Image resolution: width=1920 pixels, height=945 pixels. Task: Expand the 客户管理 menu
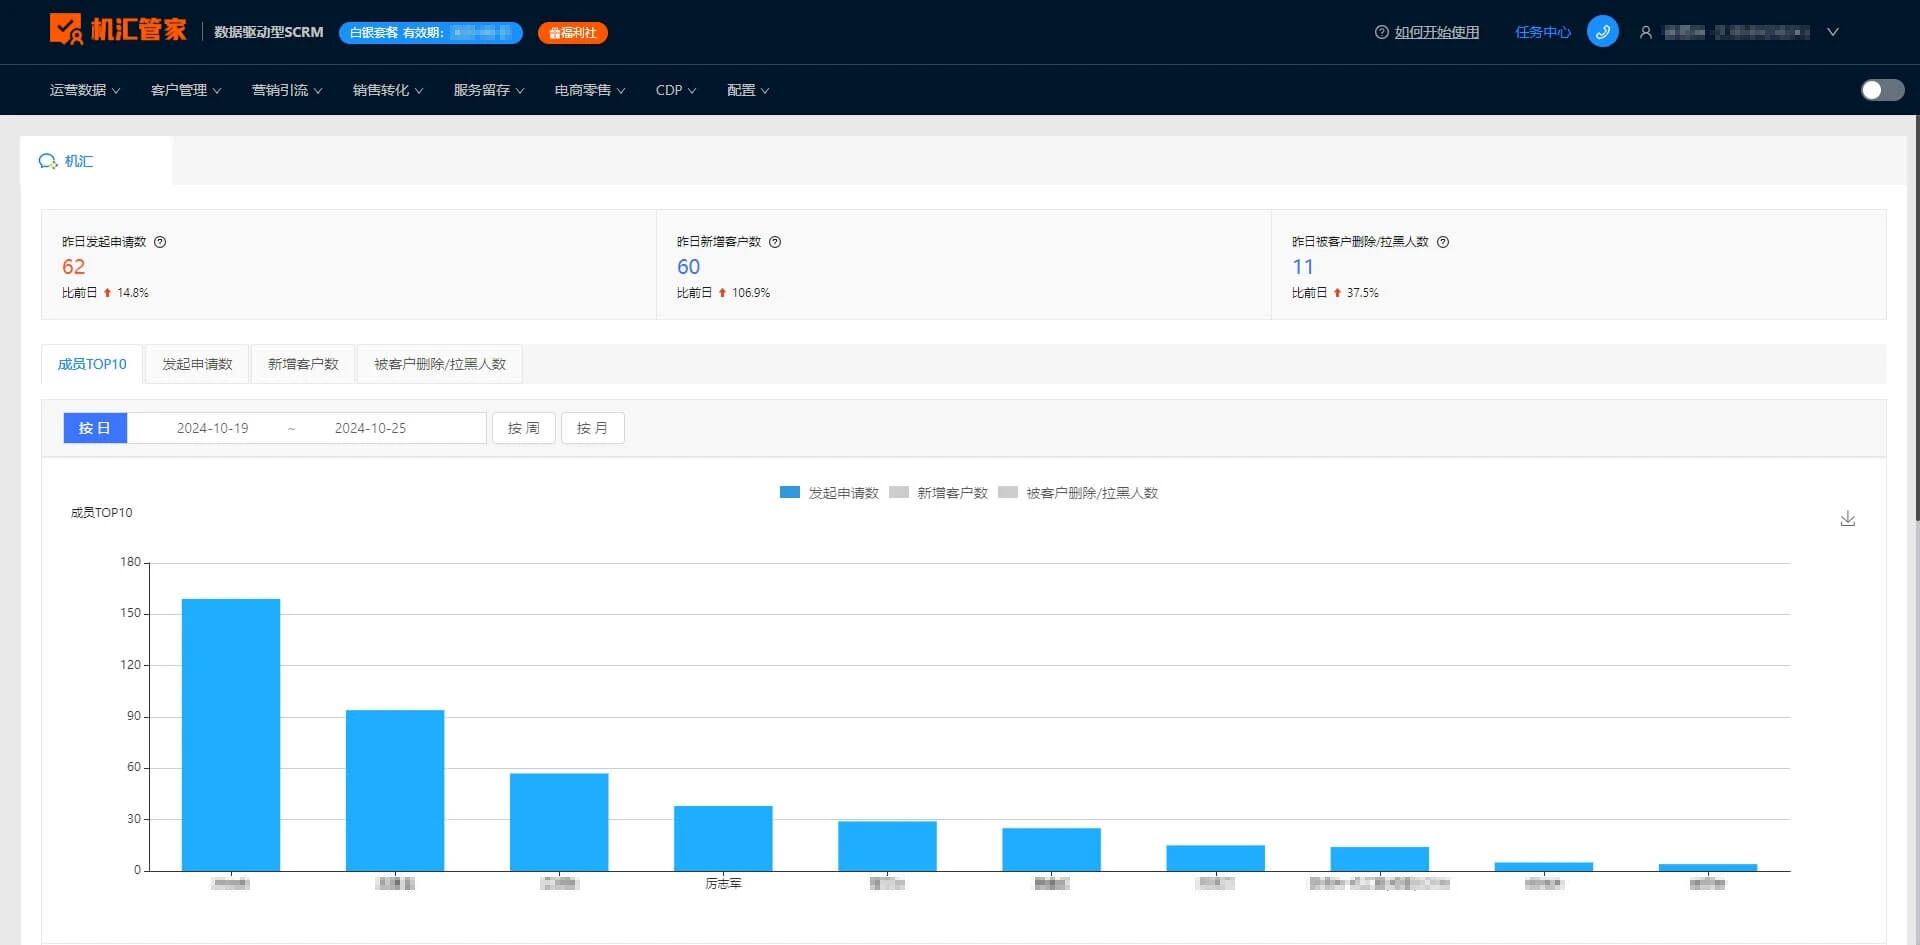pyautogui.click(x=186, y=90)
